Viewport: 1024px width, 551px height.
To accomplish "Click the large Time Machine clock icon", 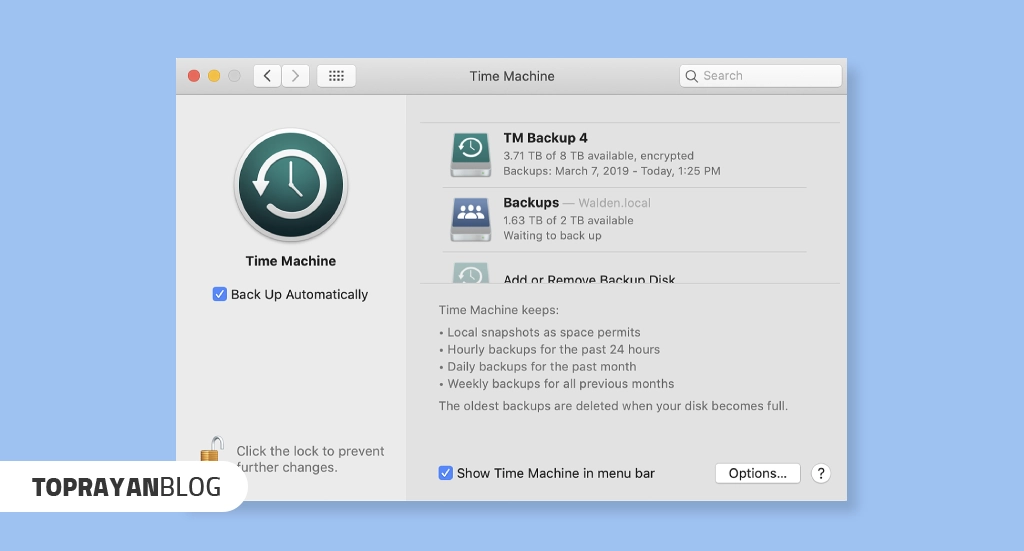I will point(291,185).
